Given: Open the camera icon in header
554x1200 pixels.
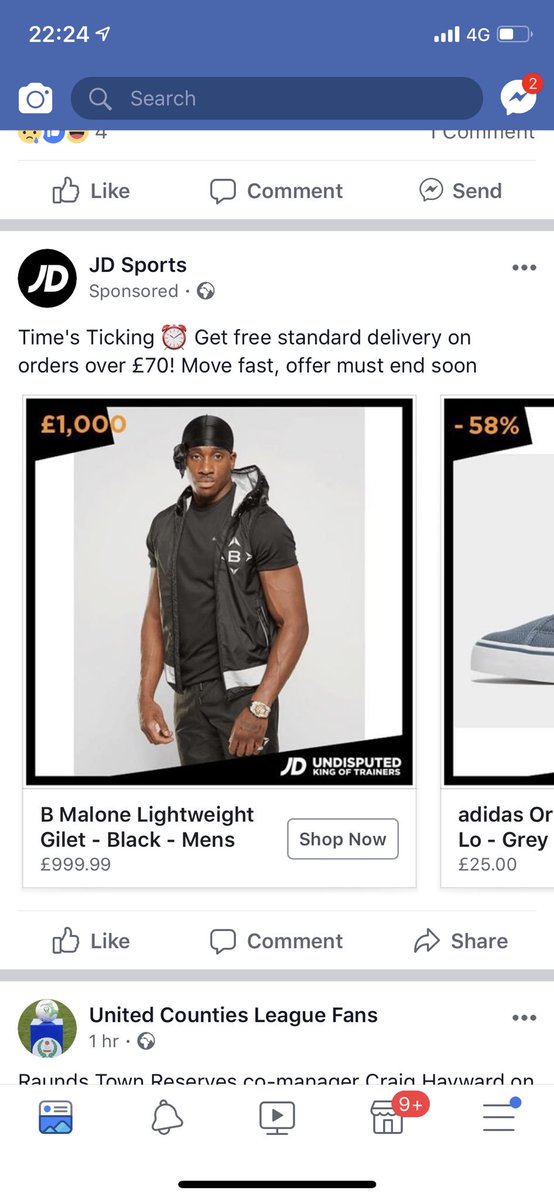Looking at the screenshot, I should (x=35, y=99).
